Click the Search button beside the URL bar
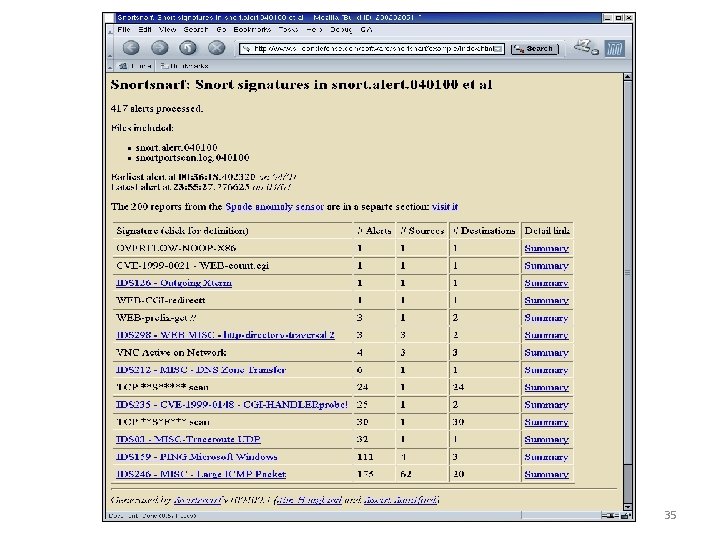The height and width of the screenshot is (540, 720). [x=535, y=49]
